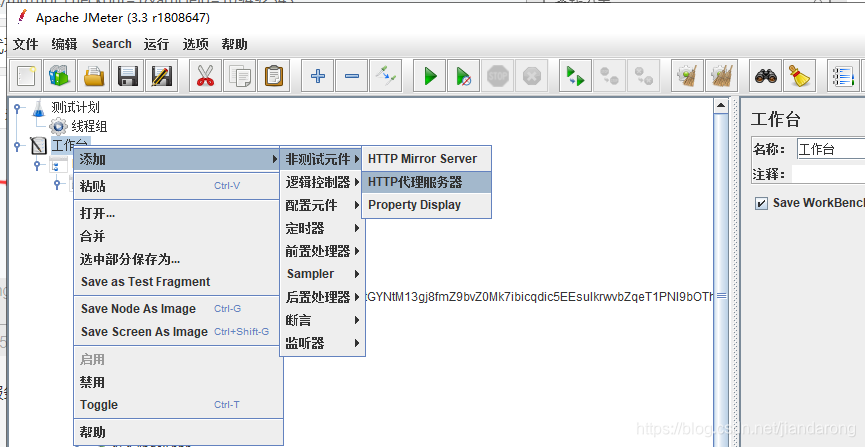Open the 编辑 menu

coord(64,44)
